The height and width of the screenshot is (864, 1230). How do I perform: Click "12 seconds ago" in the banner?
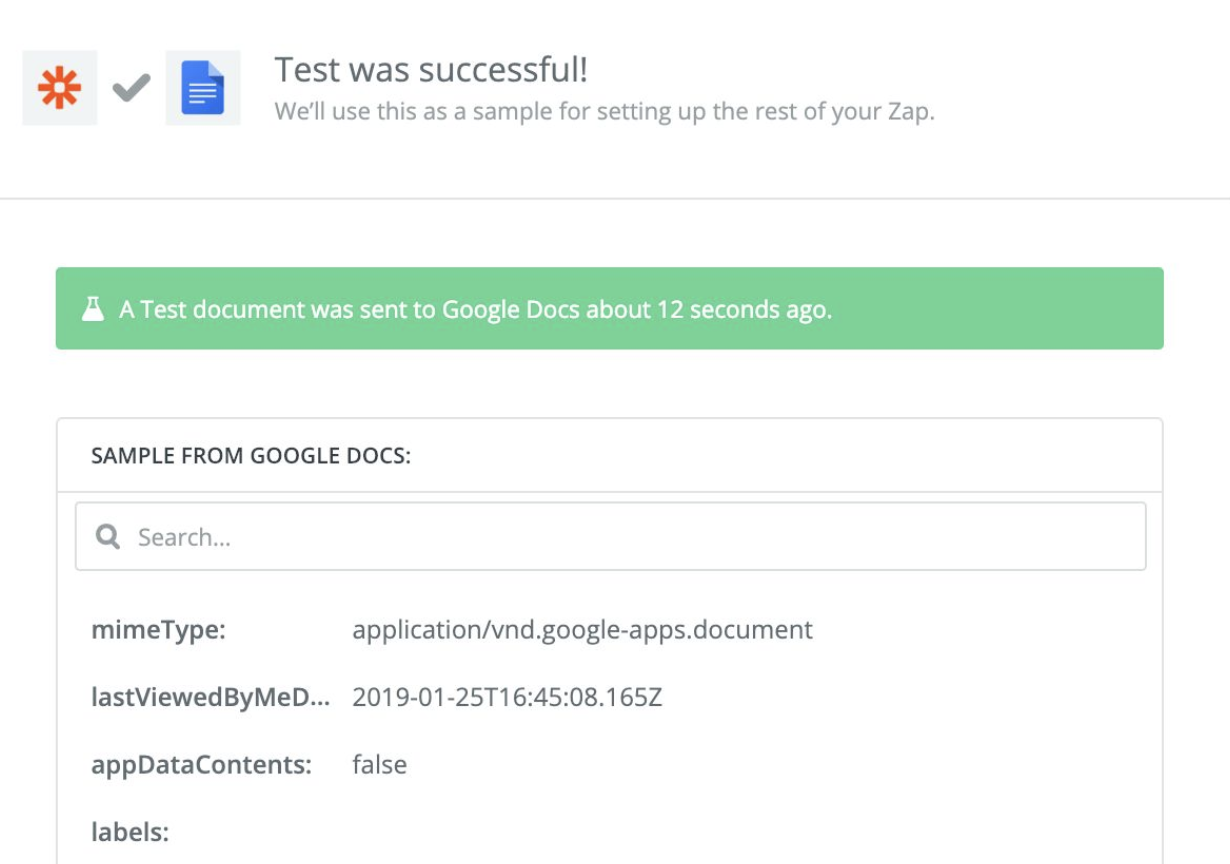pyautogui.click(x=742, y=309)
